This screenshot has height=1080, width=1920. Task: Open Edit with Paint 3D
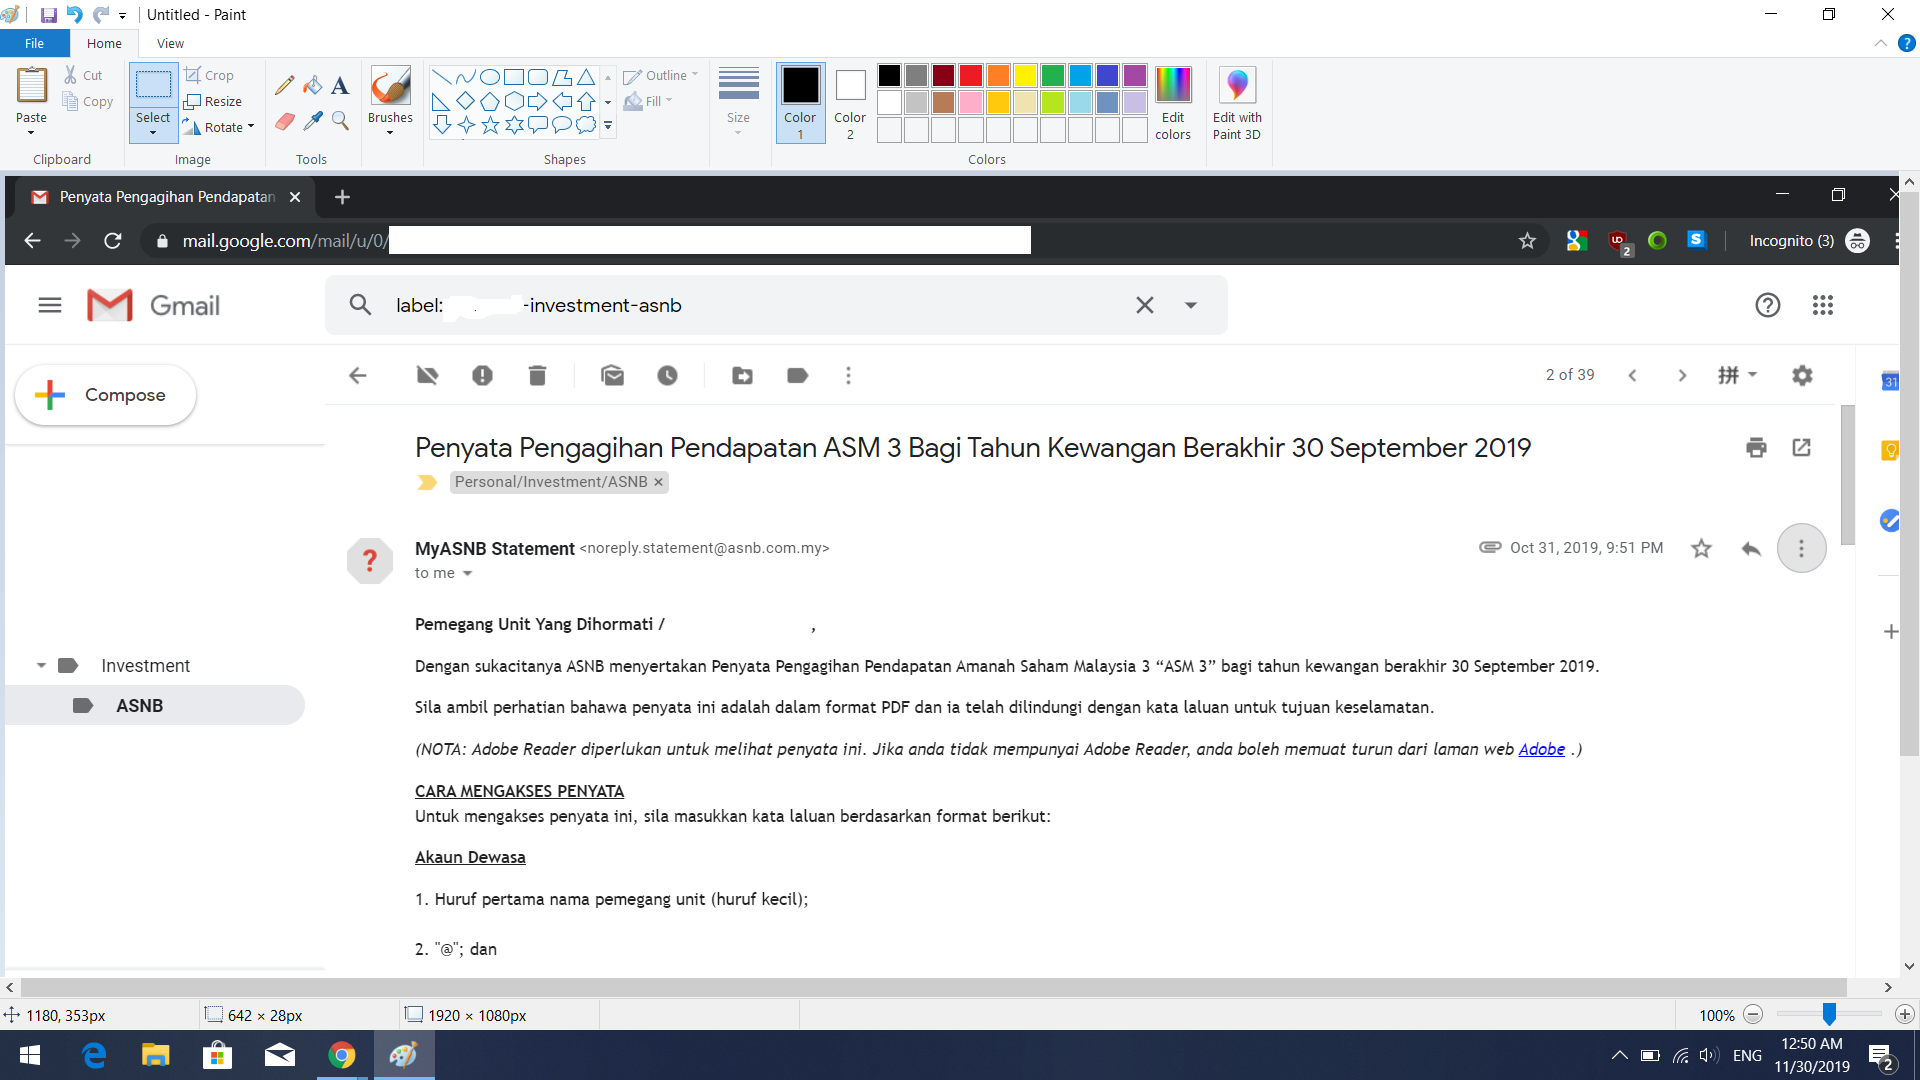pos(1237,103)
